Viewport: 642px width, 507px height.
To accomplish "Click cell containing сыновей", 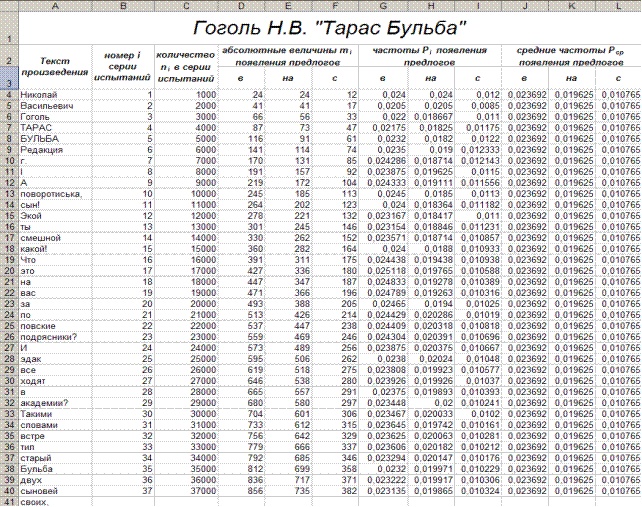I will (x=55, y=491).
